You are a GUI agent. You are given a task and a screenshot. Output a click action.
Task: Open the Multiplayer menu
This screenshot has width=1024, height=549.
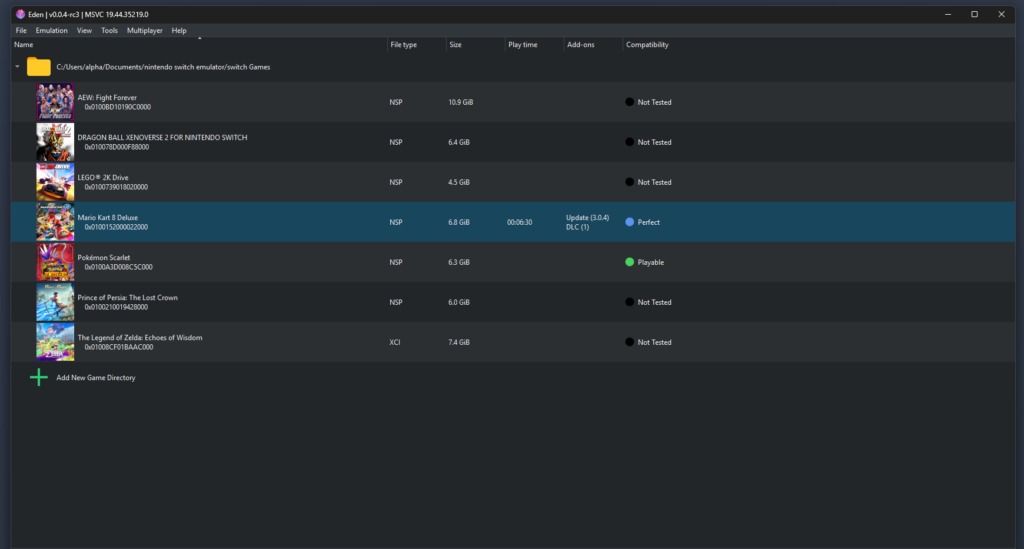point(144,31)
